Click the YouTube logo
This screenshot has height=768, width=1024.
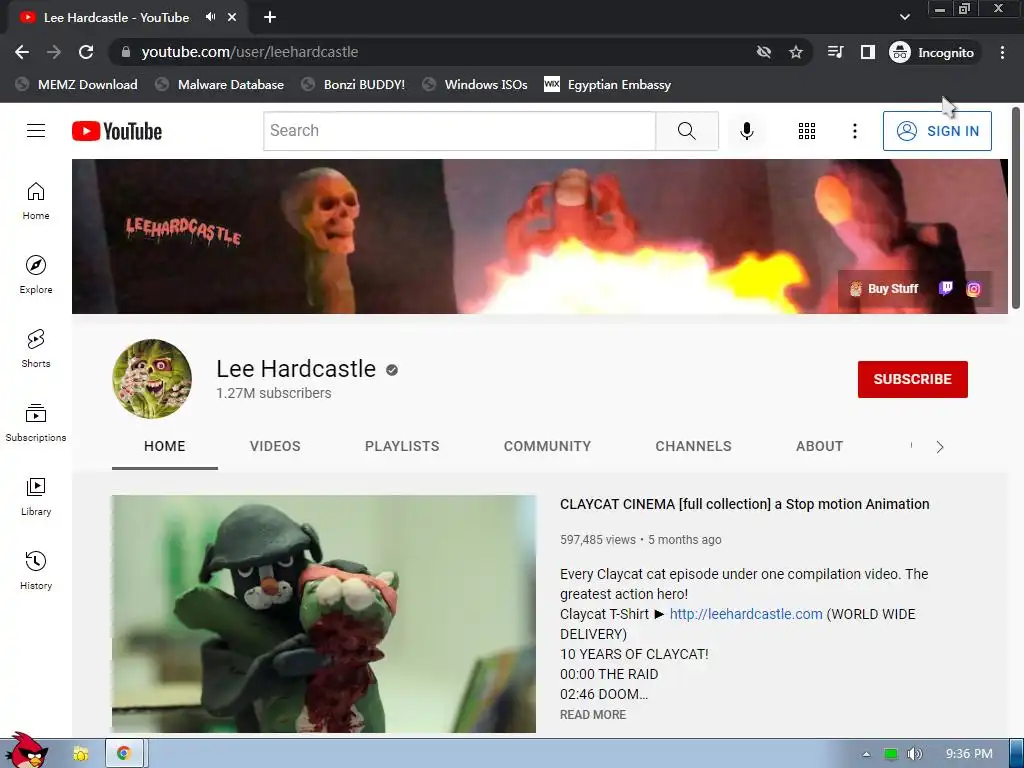coord(117,131)
